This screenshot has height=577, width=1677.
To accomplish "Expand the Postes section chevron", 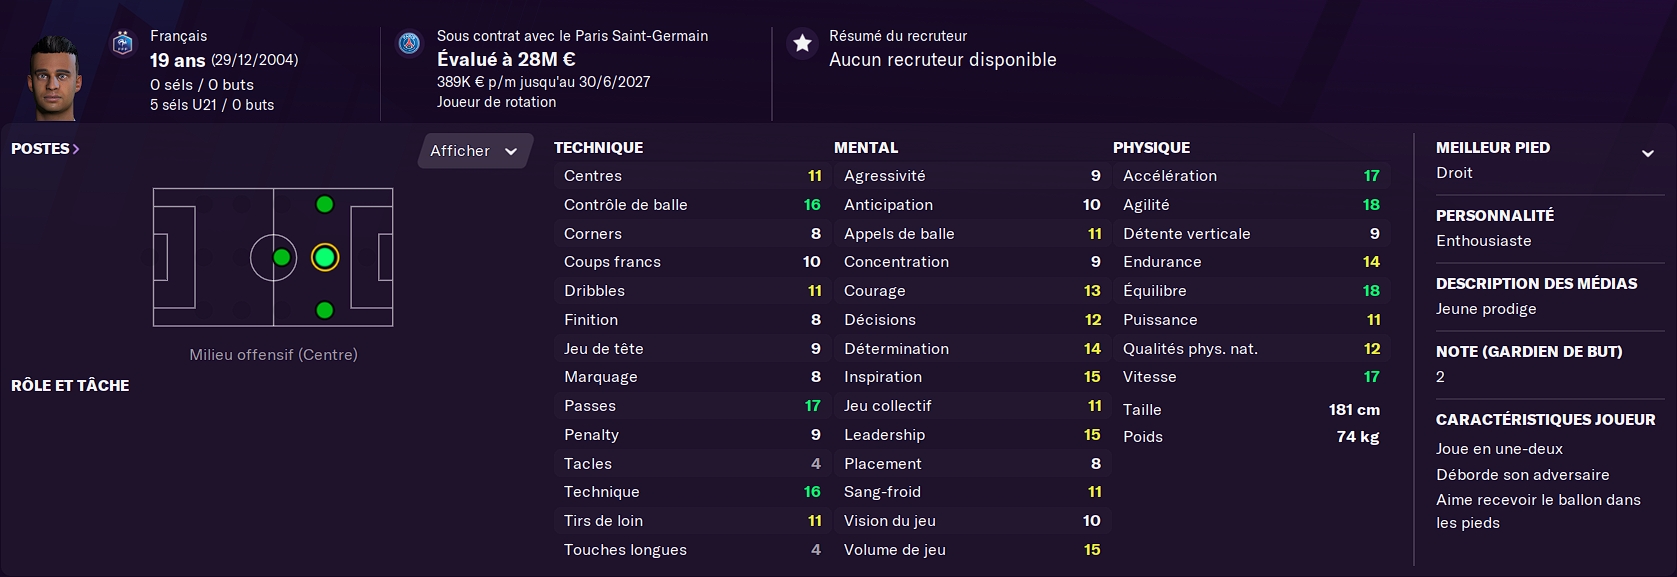I will click(76, 149).
